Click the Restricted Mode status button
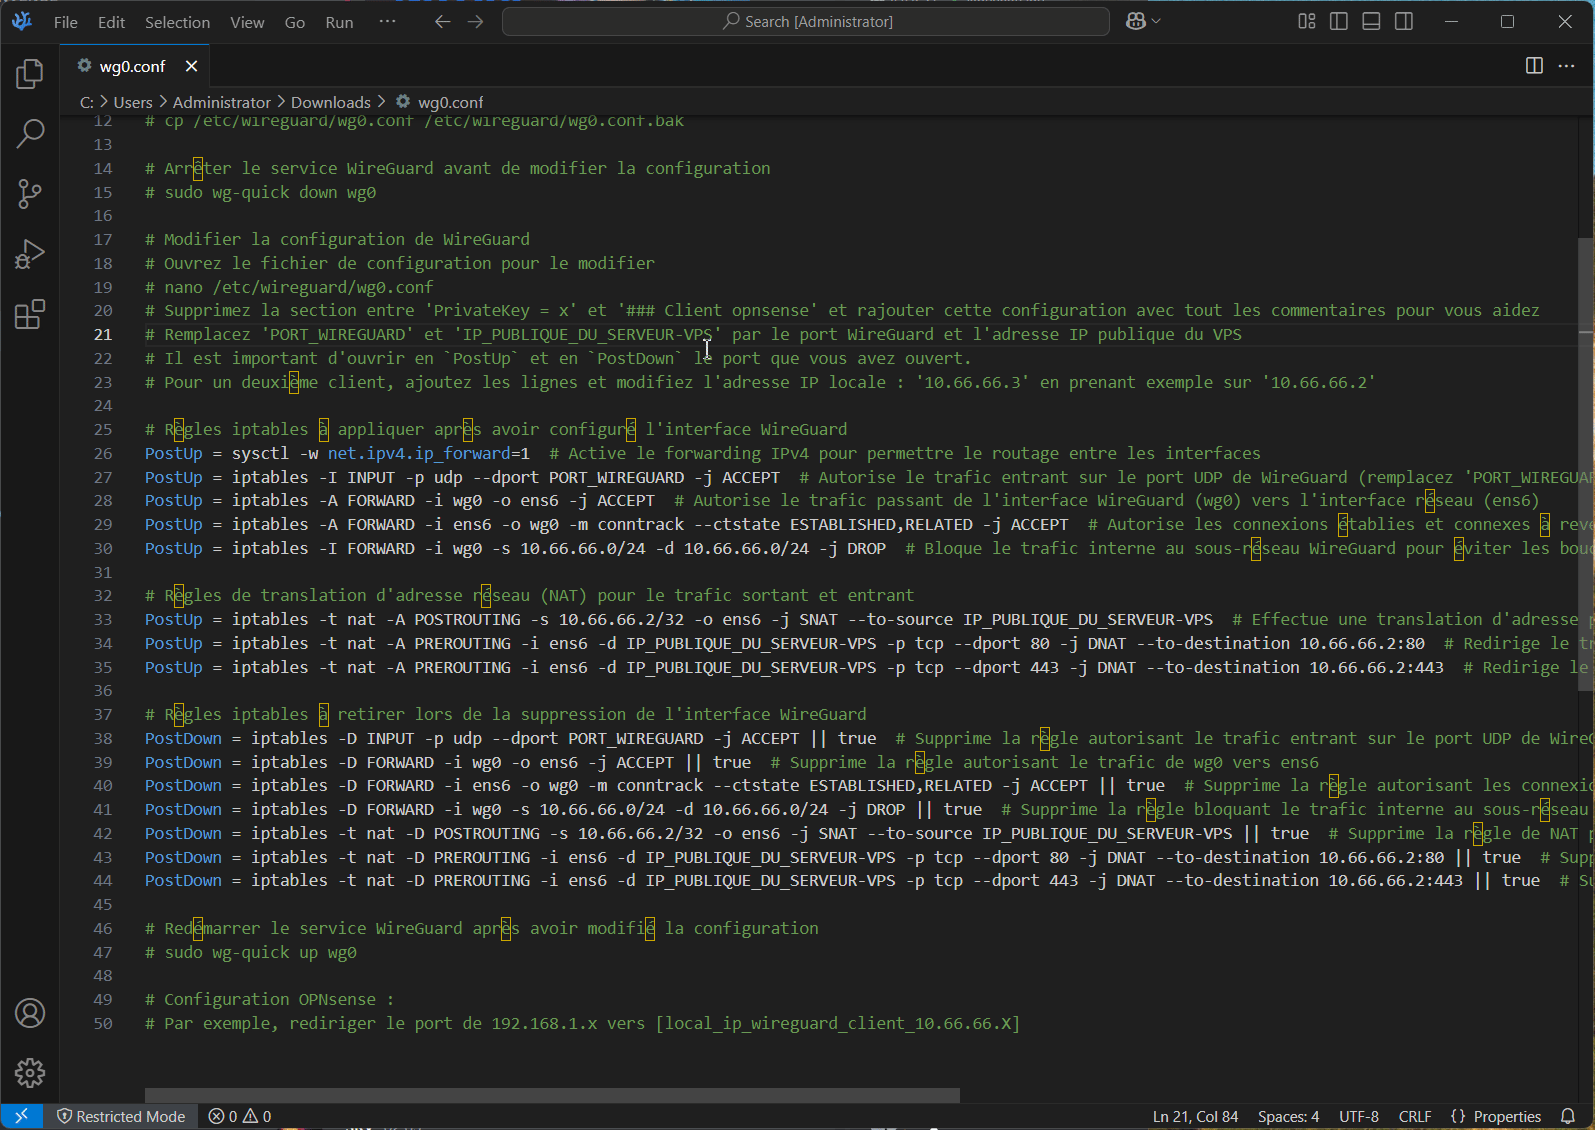The height and width of the screenshot is (1130, 1595). coord(121,1116)
